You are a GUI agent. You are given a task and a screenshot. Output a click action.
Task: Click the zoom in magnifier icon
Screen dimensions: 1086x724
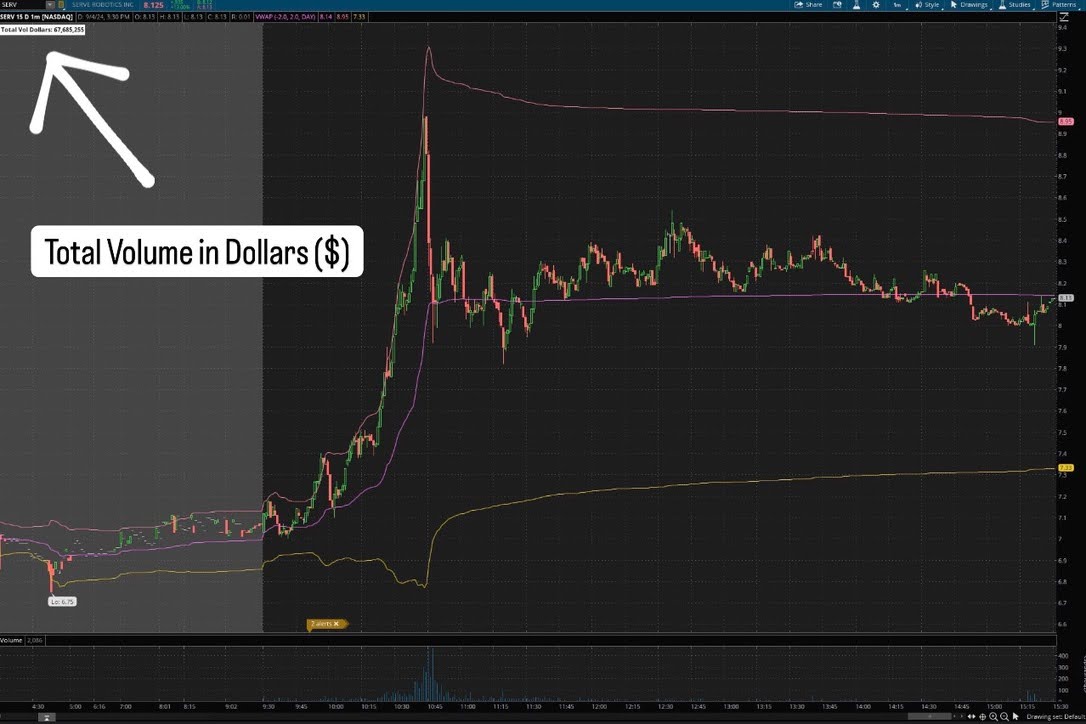click(994, 716)
